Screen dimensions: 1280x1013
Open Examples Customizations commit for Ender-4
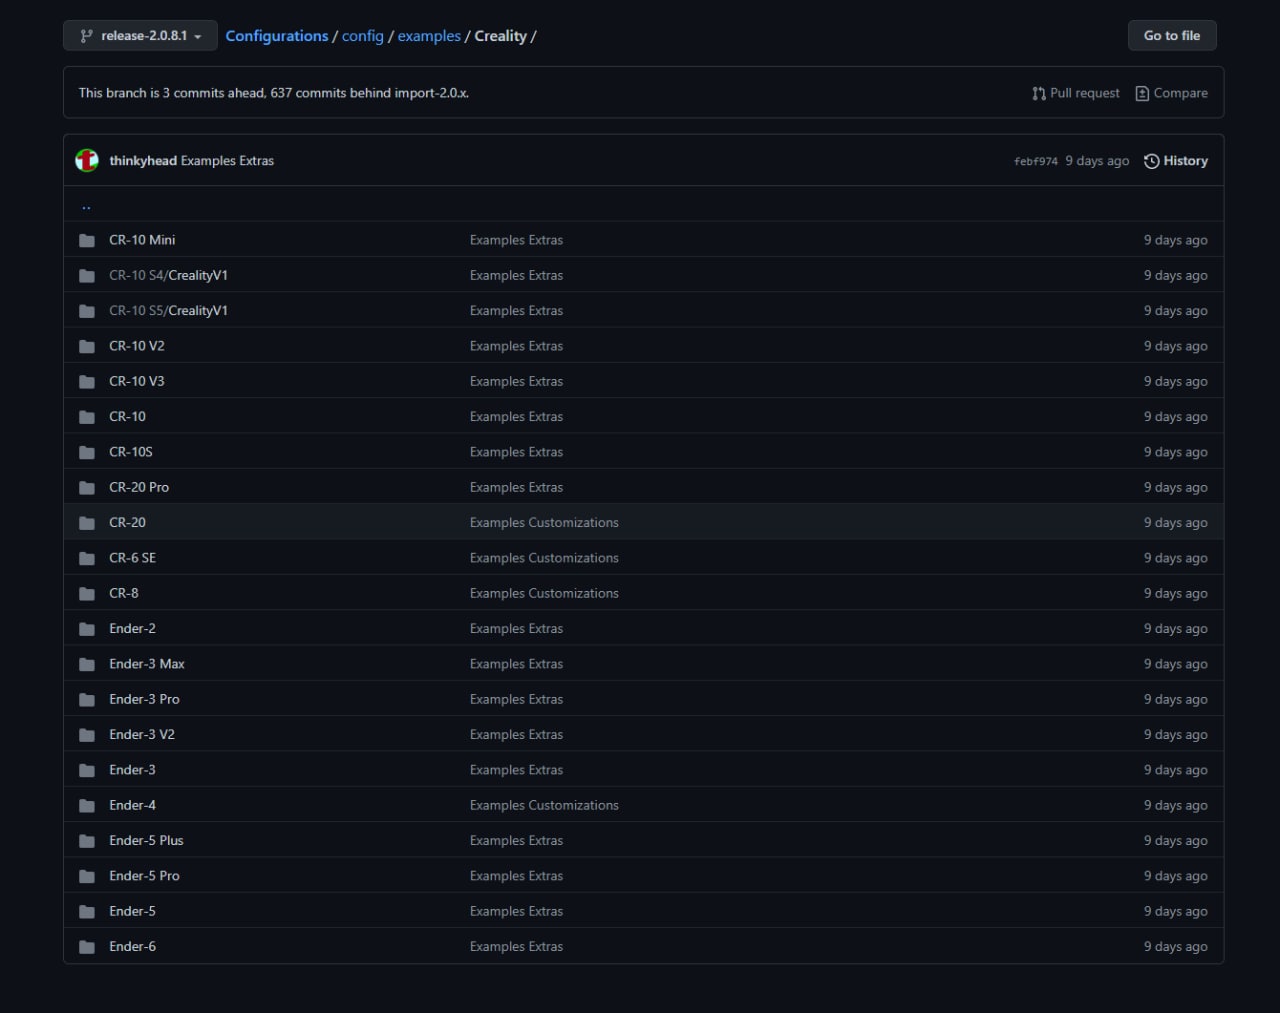click(544, 805)
